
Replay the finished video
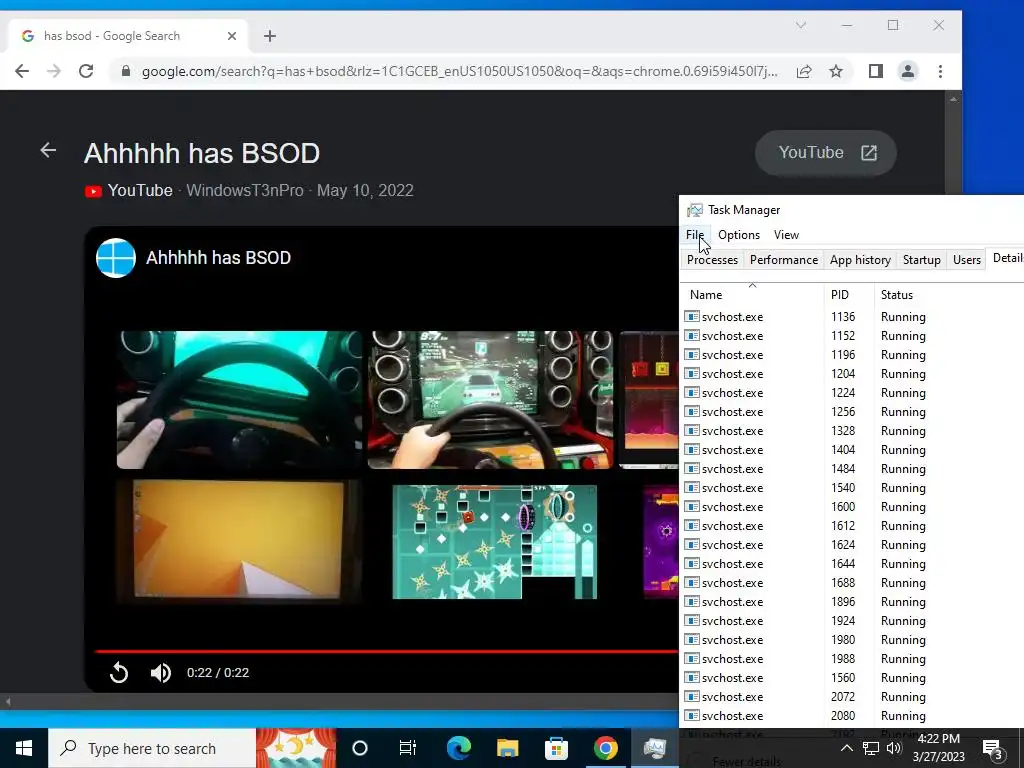(x=119, y=673)
